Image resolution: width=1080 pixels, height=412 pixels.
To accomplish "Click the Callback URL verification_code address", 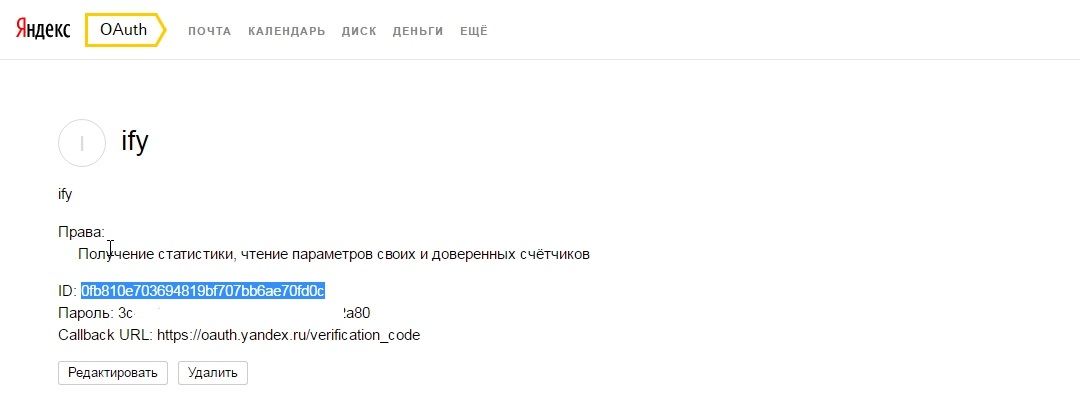I will click(289, 333).
